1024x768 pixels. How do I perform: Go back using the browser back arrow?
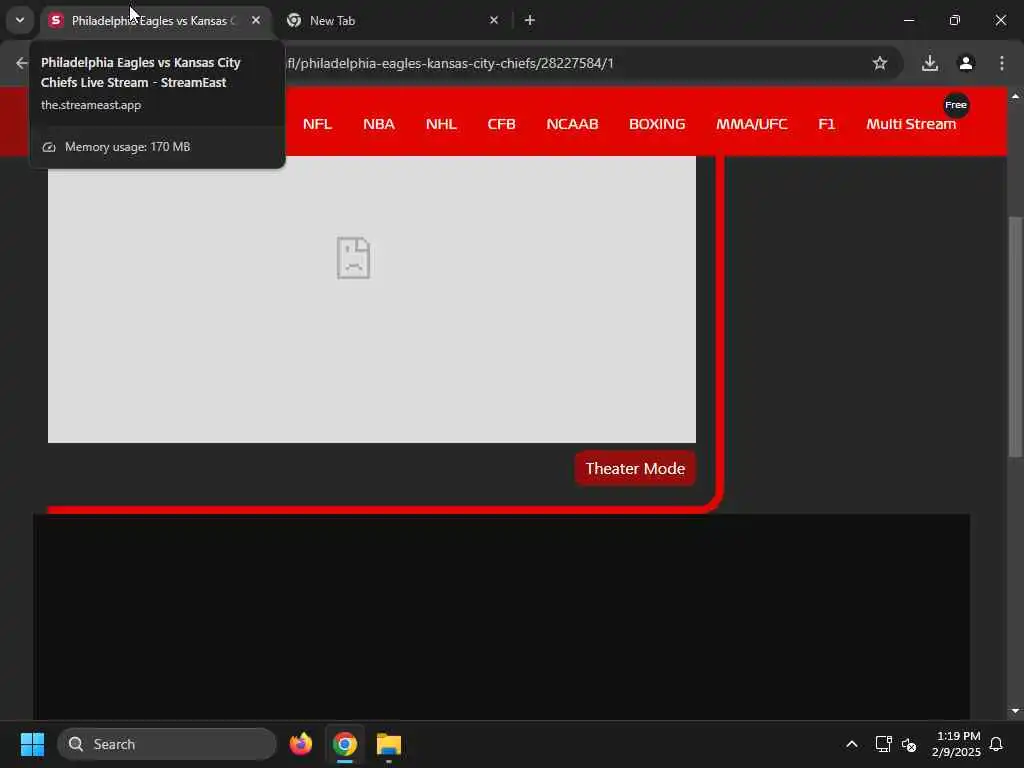pos(22,63)
